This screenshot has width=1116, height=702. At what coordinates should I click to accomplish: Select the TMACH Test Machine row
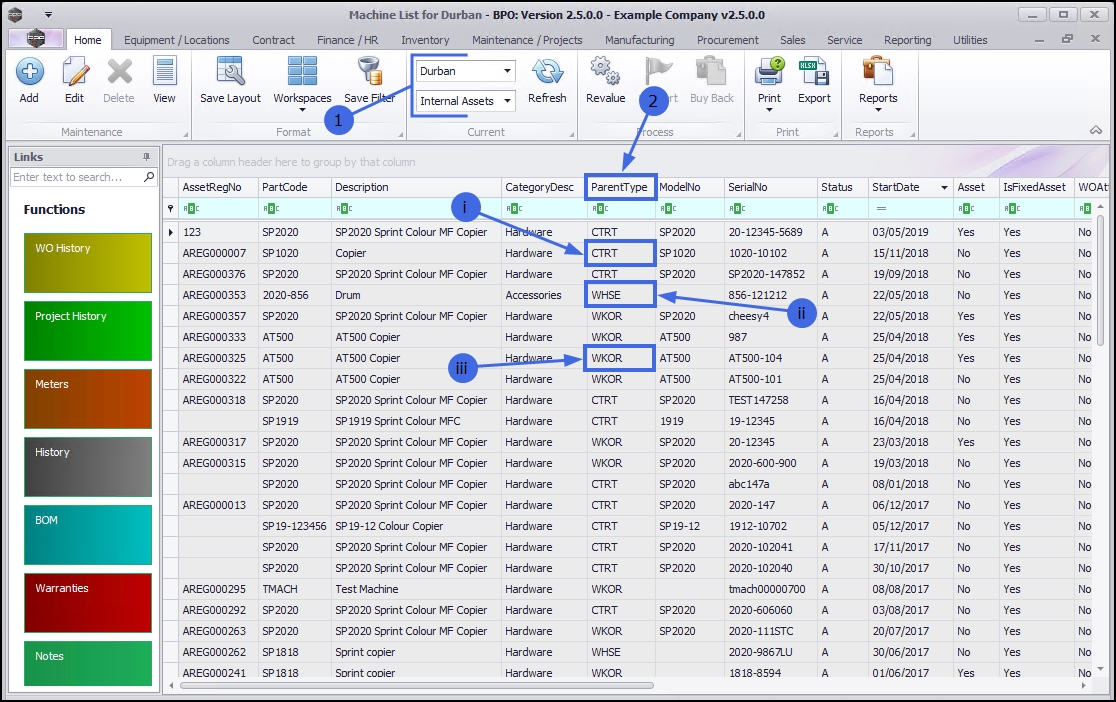(626, 590)
